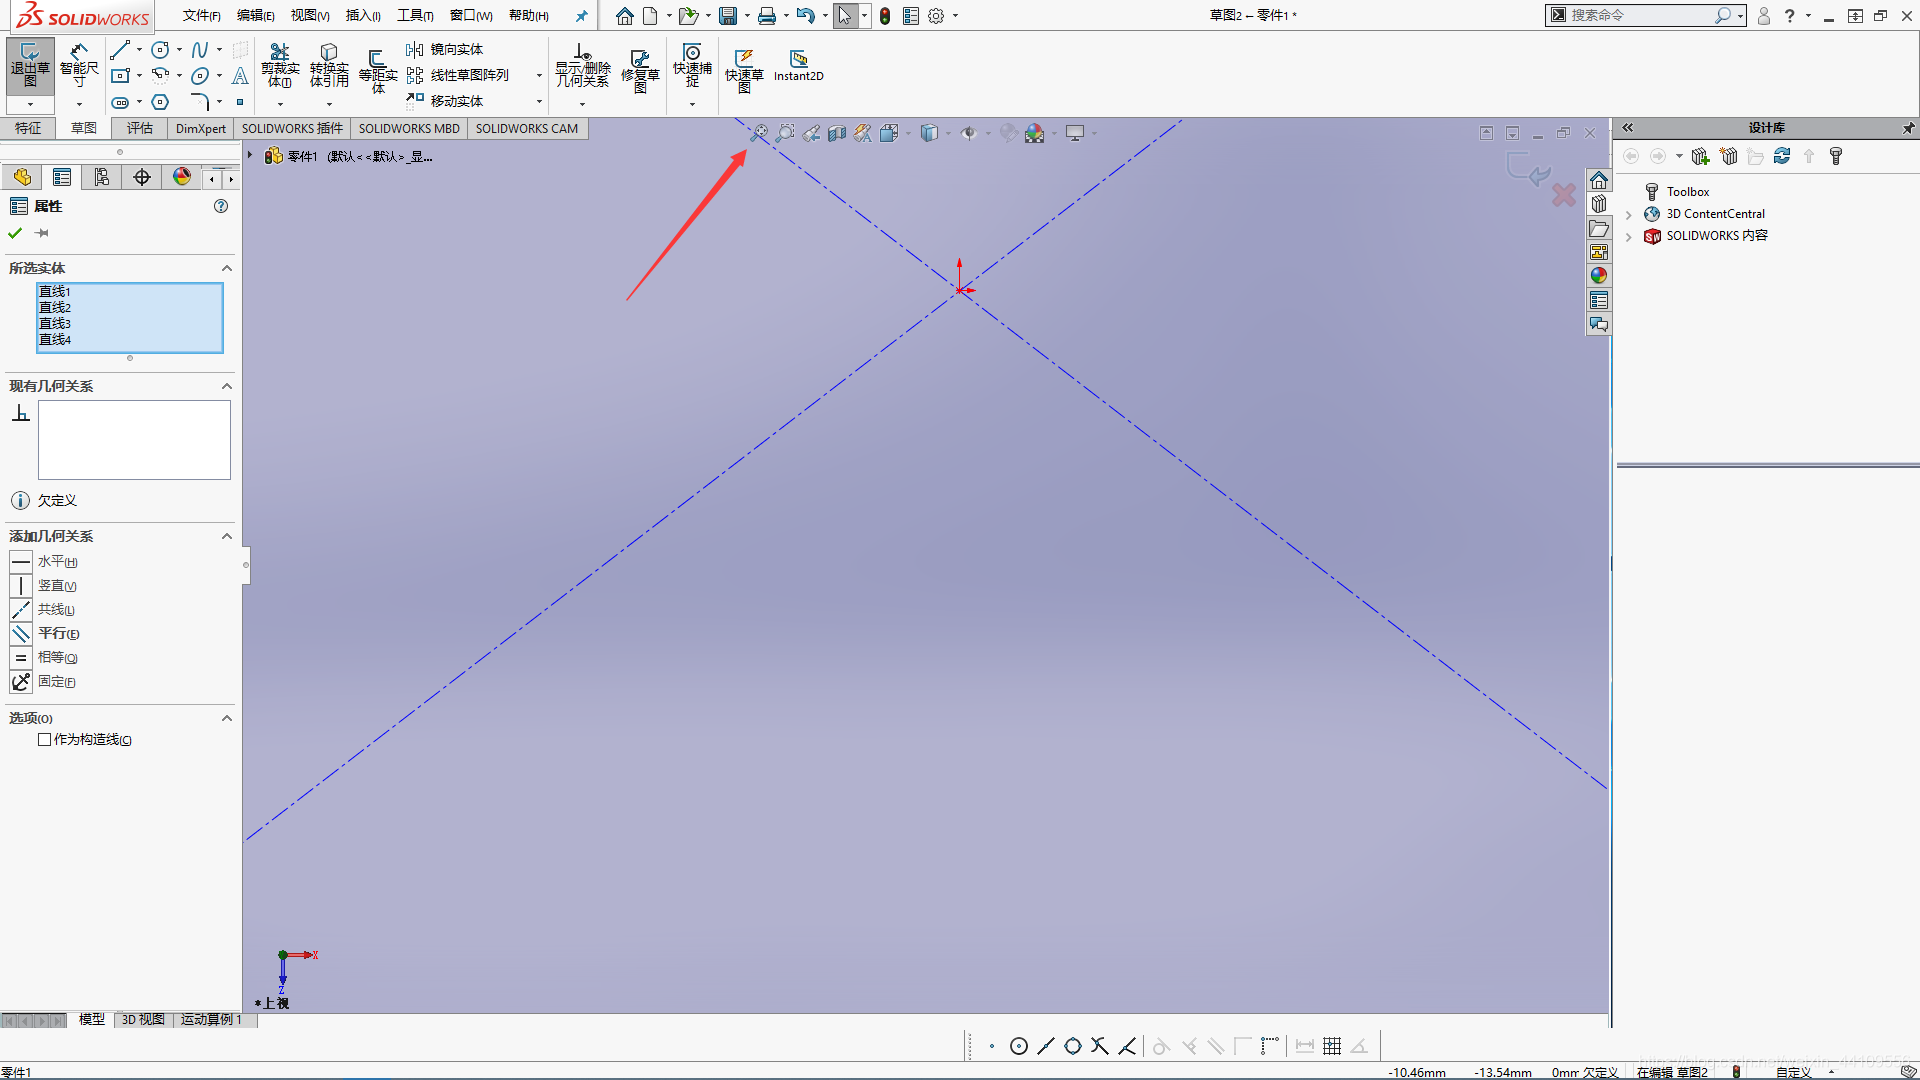Click the green OK checkmark
Image resolution: width=1920 pixels, height=1080 pixels.
(15, 233)
